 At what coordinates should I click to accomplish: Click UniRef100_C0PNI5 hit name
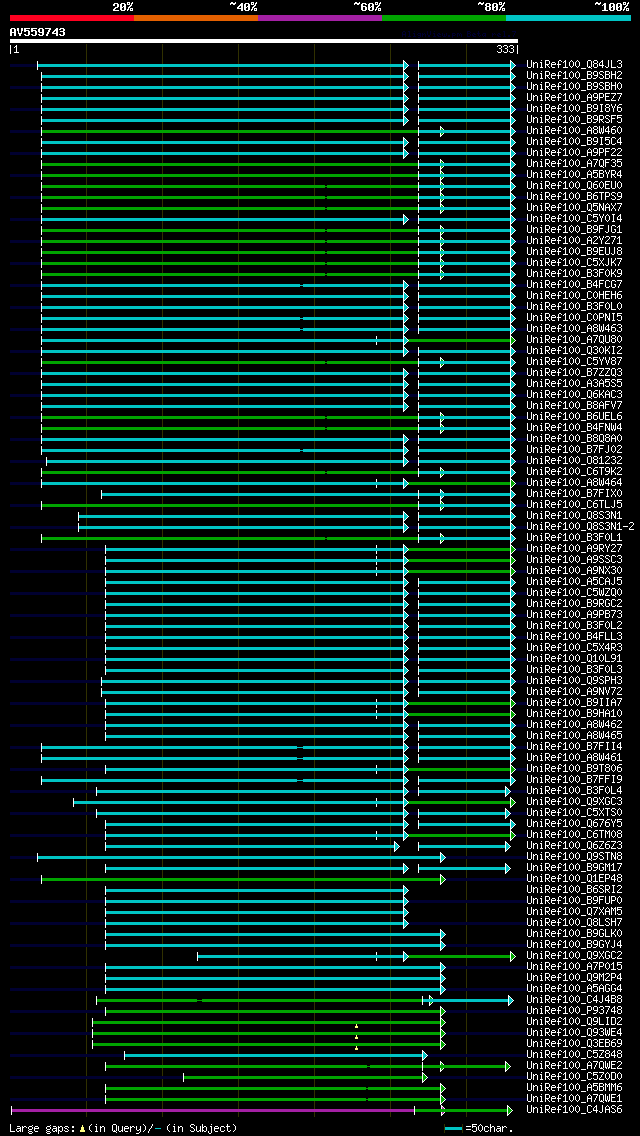pyautogui.click(x=574, y=317)
